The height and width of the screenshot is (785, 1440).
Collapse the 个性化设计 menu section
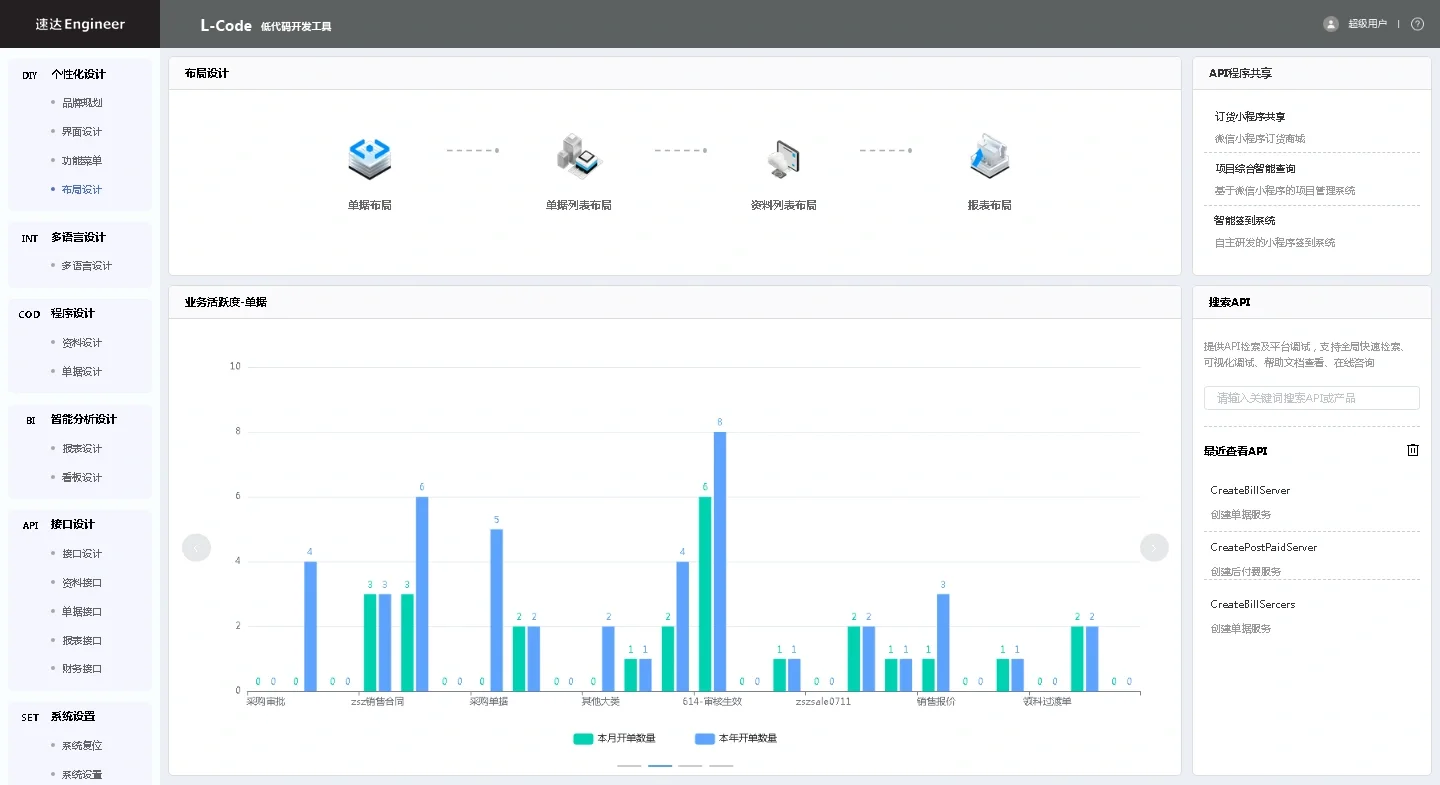pos(79,74)
